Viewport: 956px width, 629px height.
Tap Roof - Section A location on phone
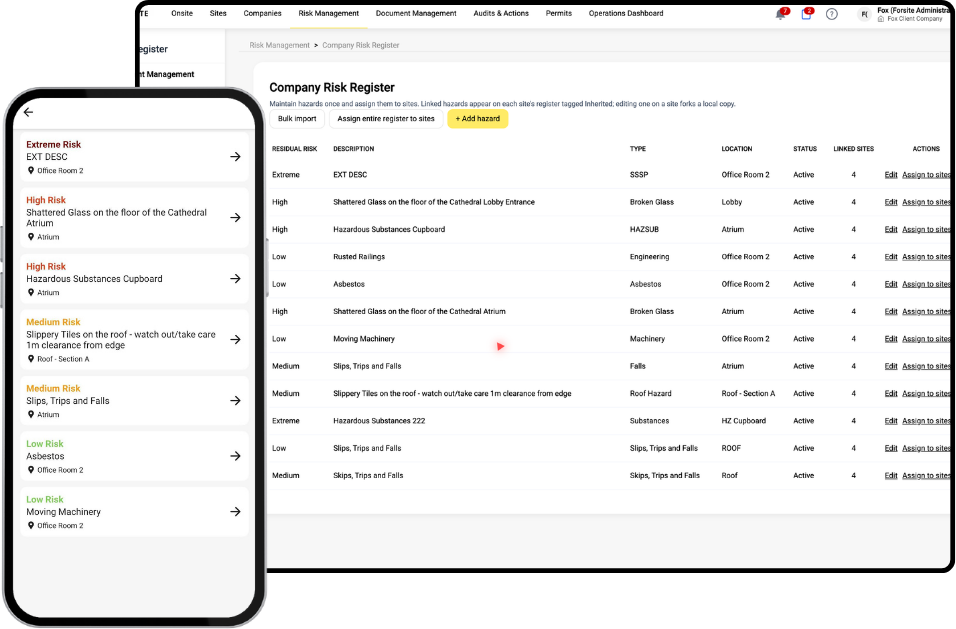click(x=63, y=359)
